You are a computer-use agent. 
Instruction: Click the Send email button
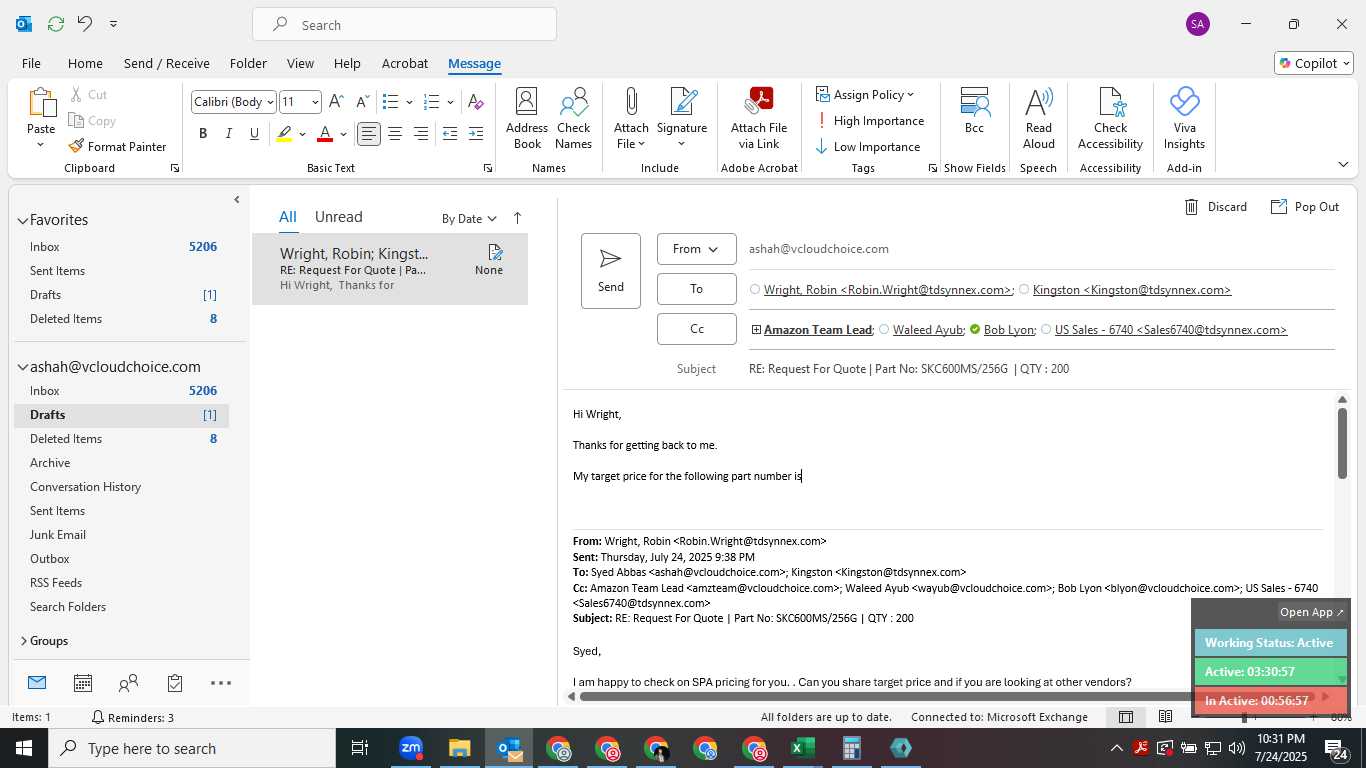[610, 271]
